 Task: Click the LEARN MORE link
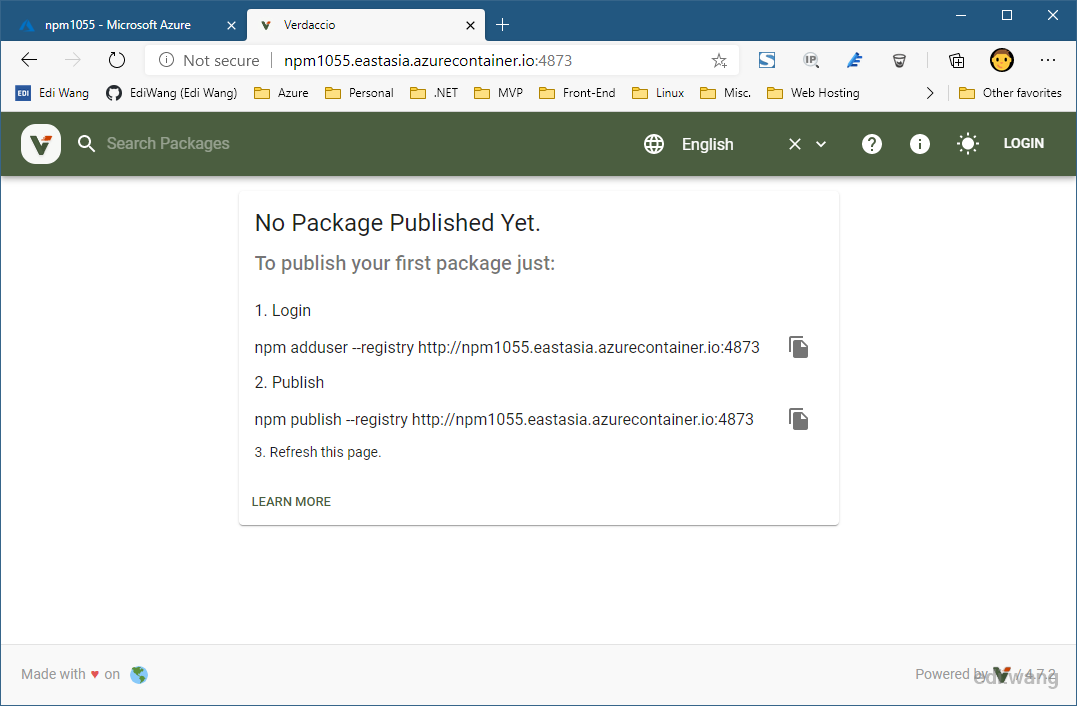click(x=291, y=502)
